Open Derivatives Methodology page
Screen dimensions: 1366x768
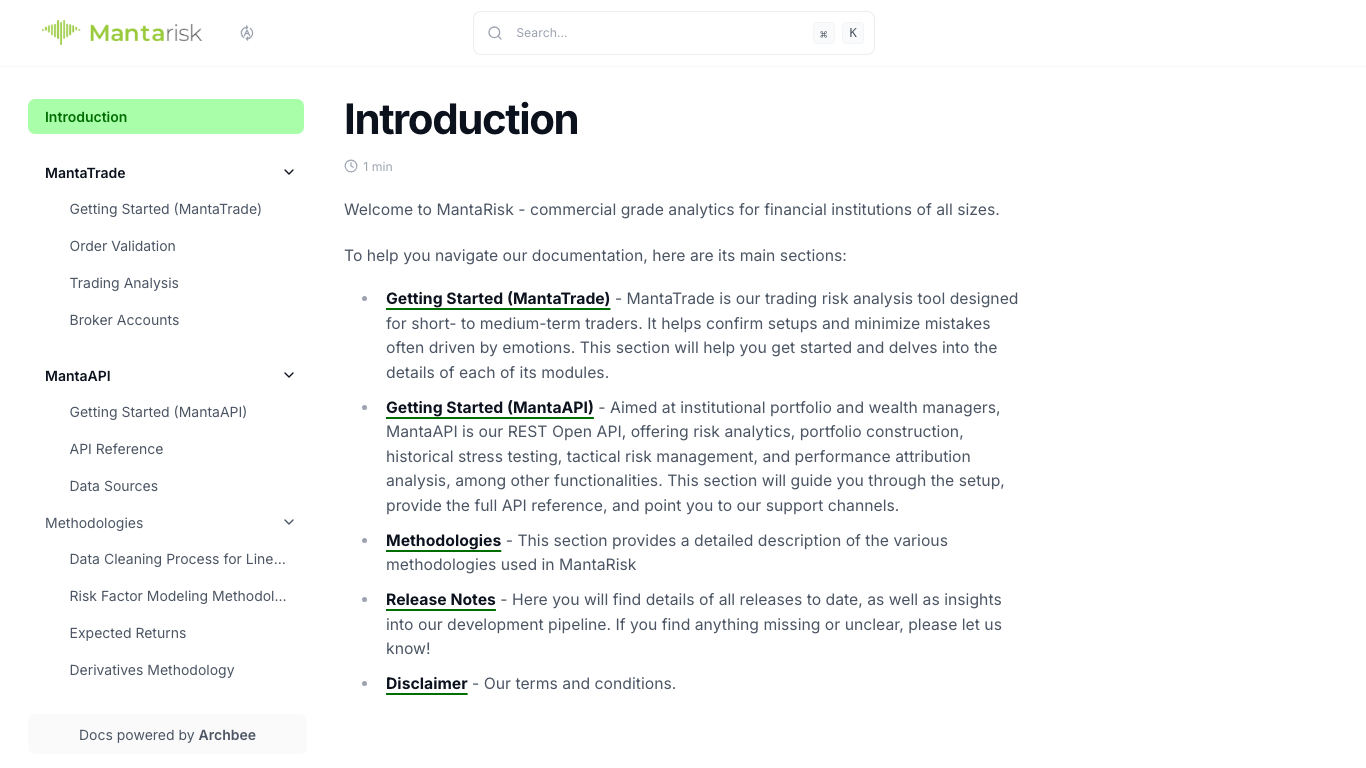pos(152,670)
